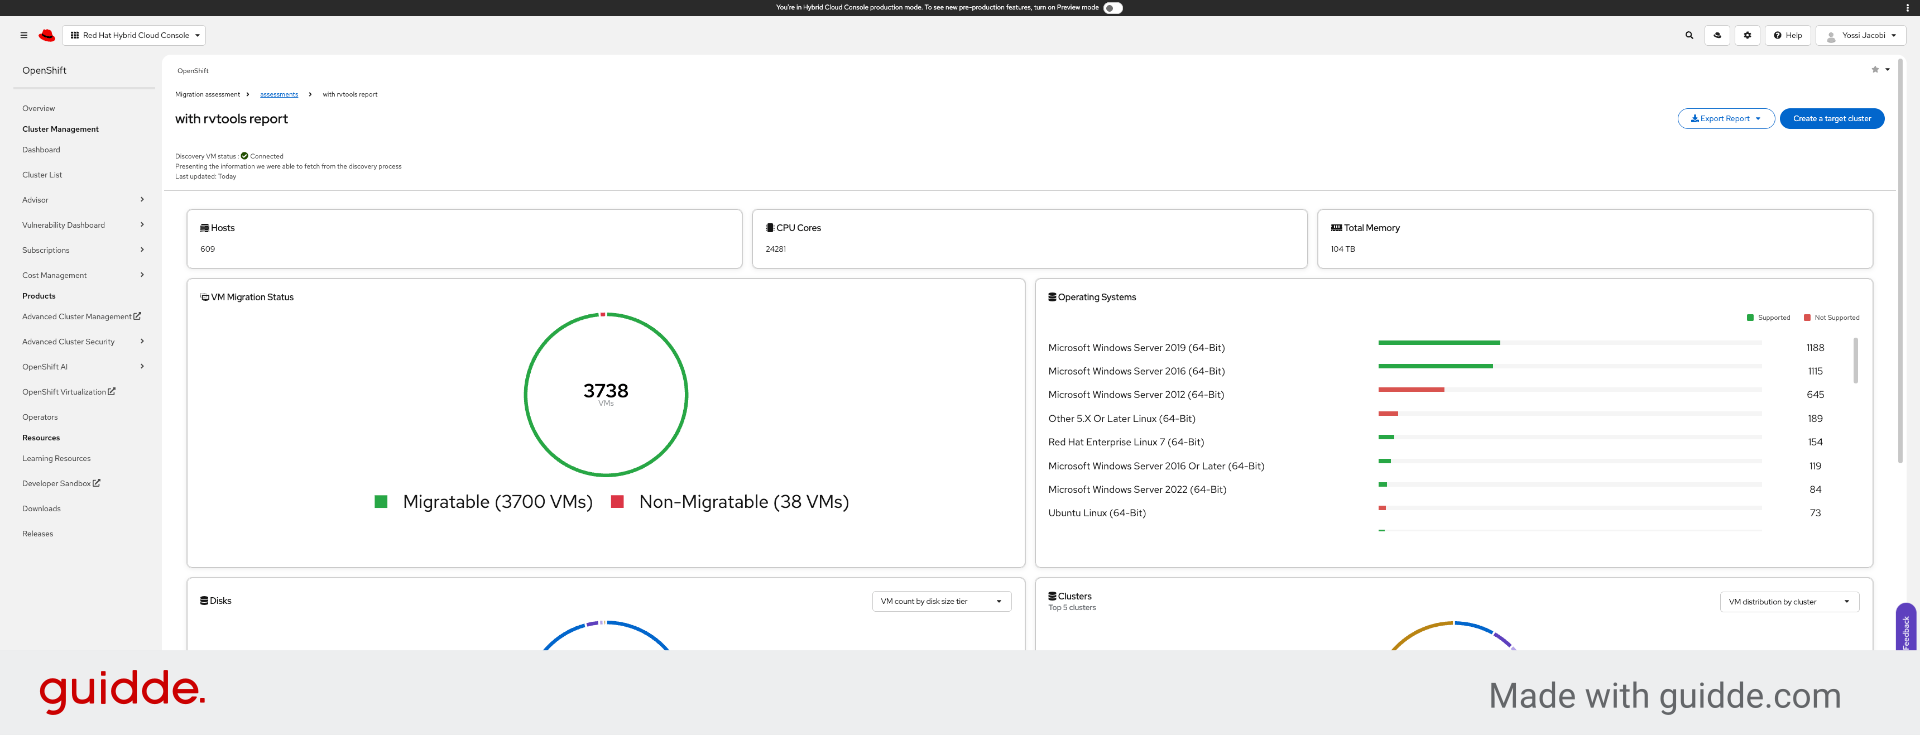
Task: Click Create a target cluster button
Action: coord(1832,118)
